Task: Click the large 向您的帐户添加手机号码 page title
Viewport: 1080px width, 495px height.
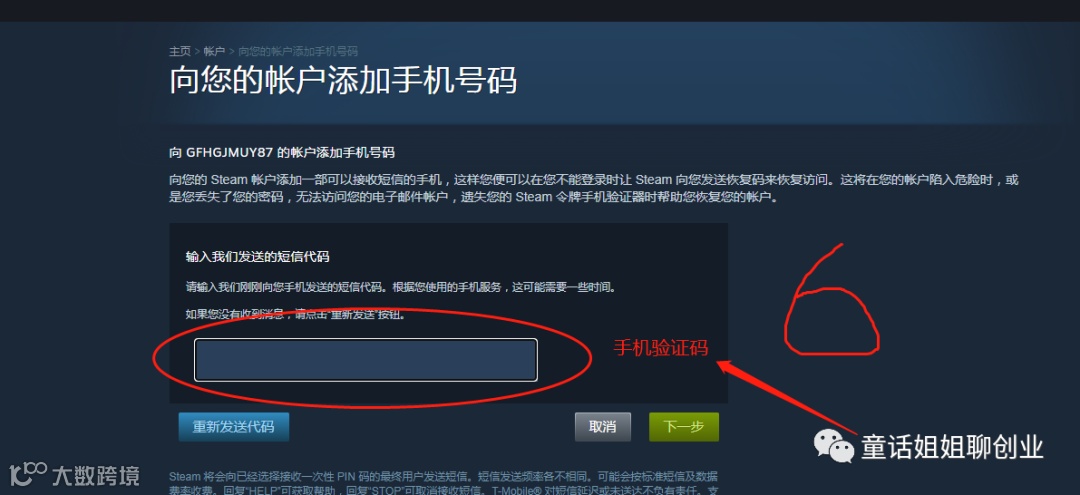Action: click(x=343, y=81)
